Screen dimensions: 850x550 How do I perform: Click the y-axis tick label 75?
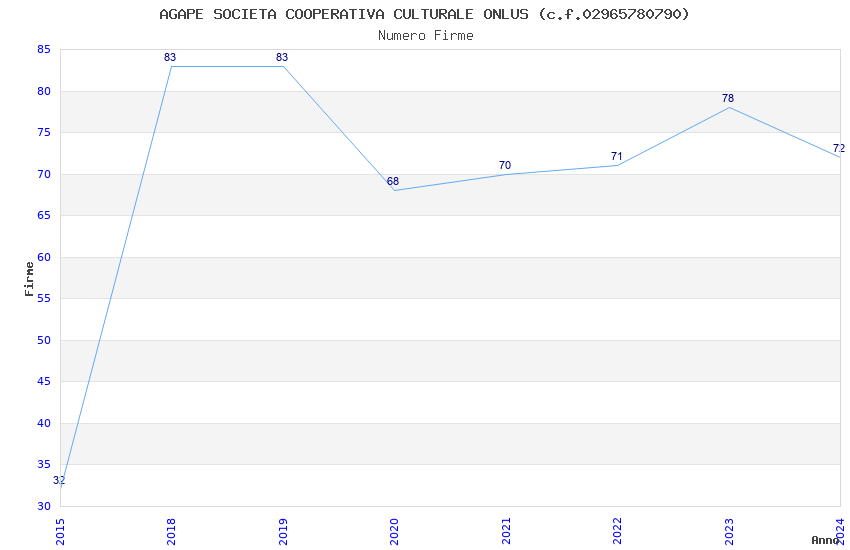(x=44, y=132)
